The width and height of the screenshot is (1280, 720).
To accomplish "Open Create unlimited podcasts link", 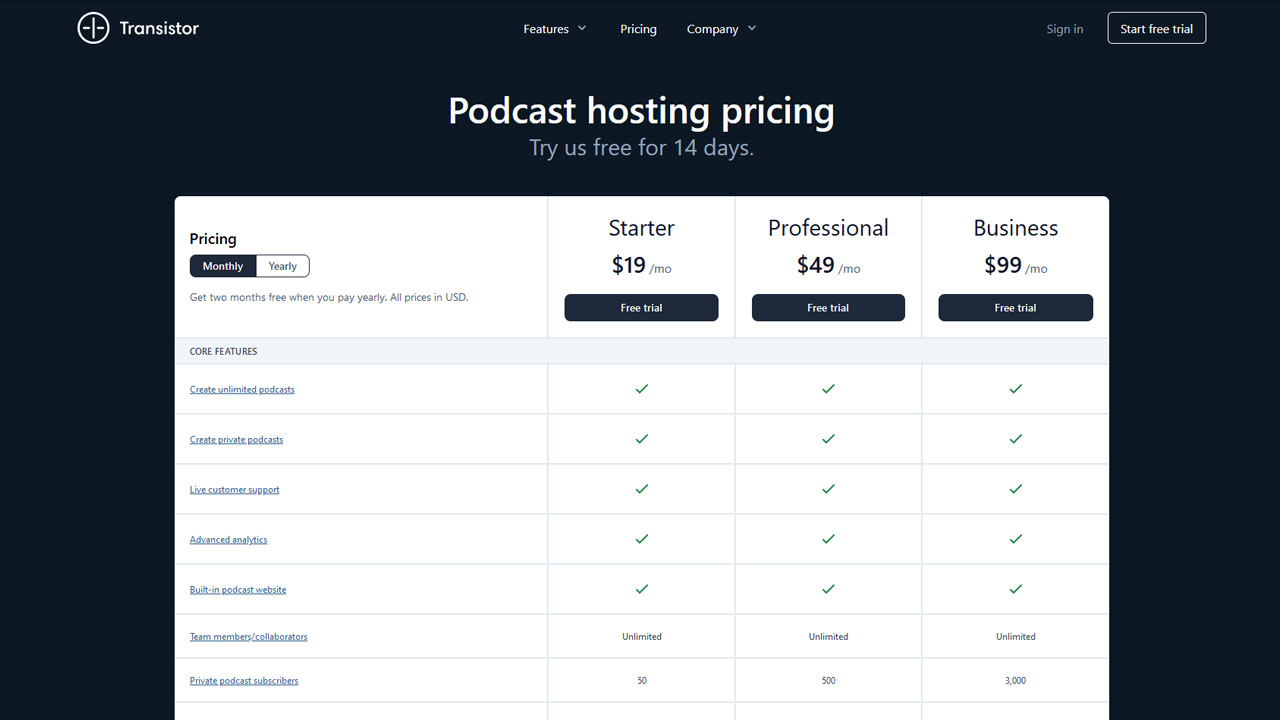I will coord(242,389).
